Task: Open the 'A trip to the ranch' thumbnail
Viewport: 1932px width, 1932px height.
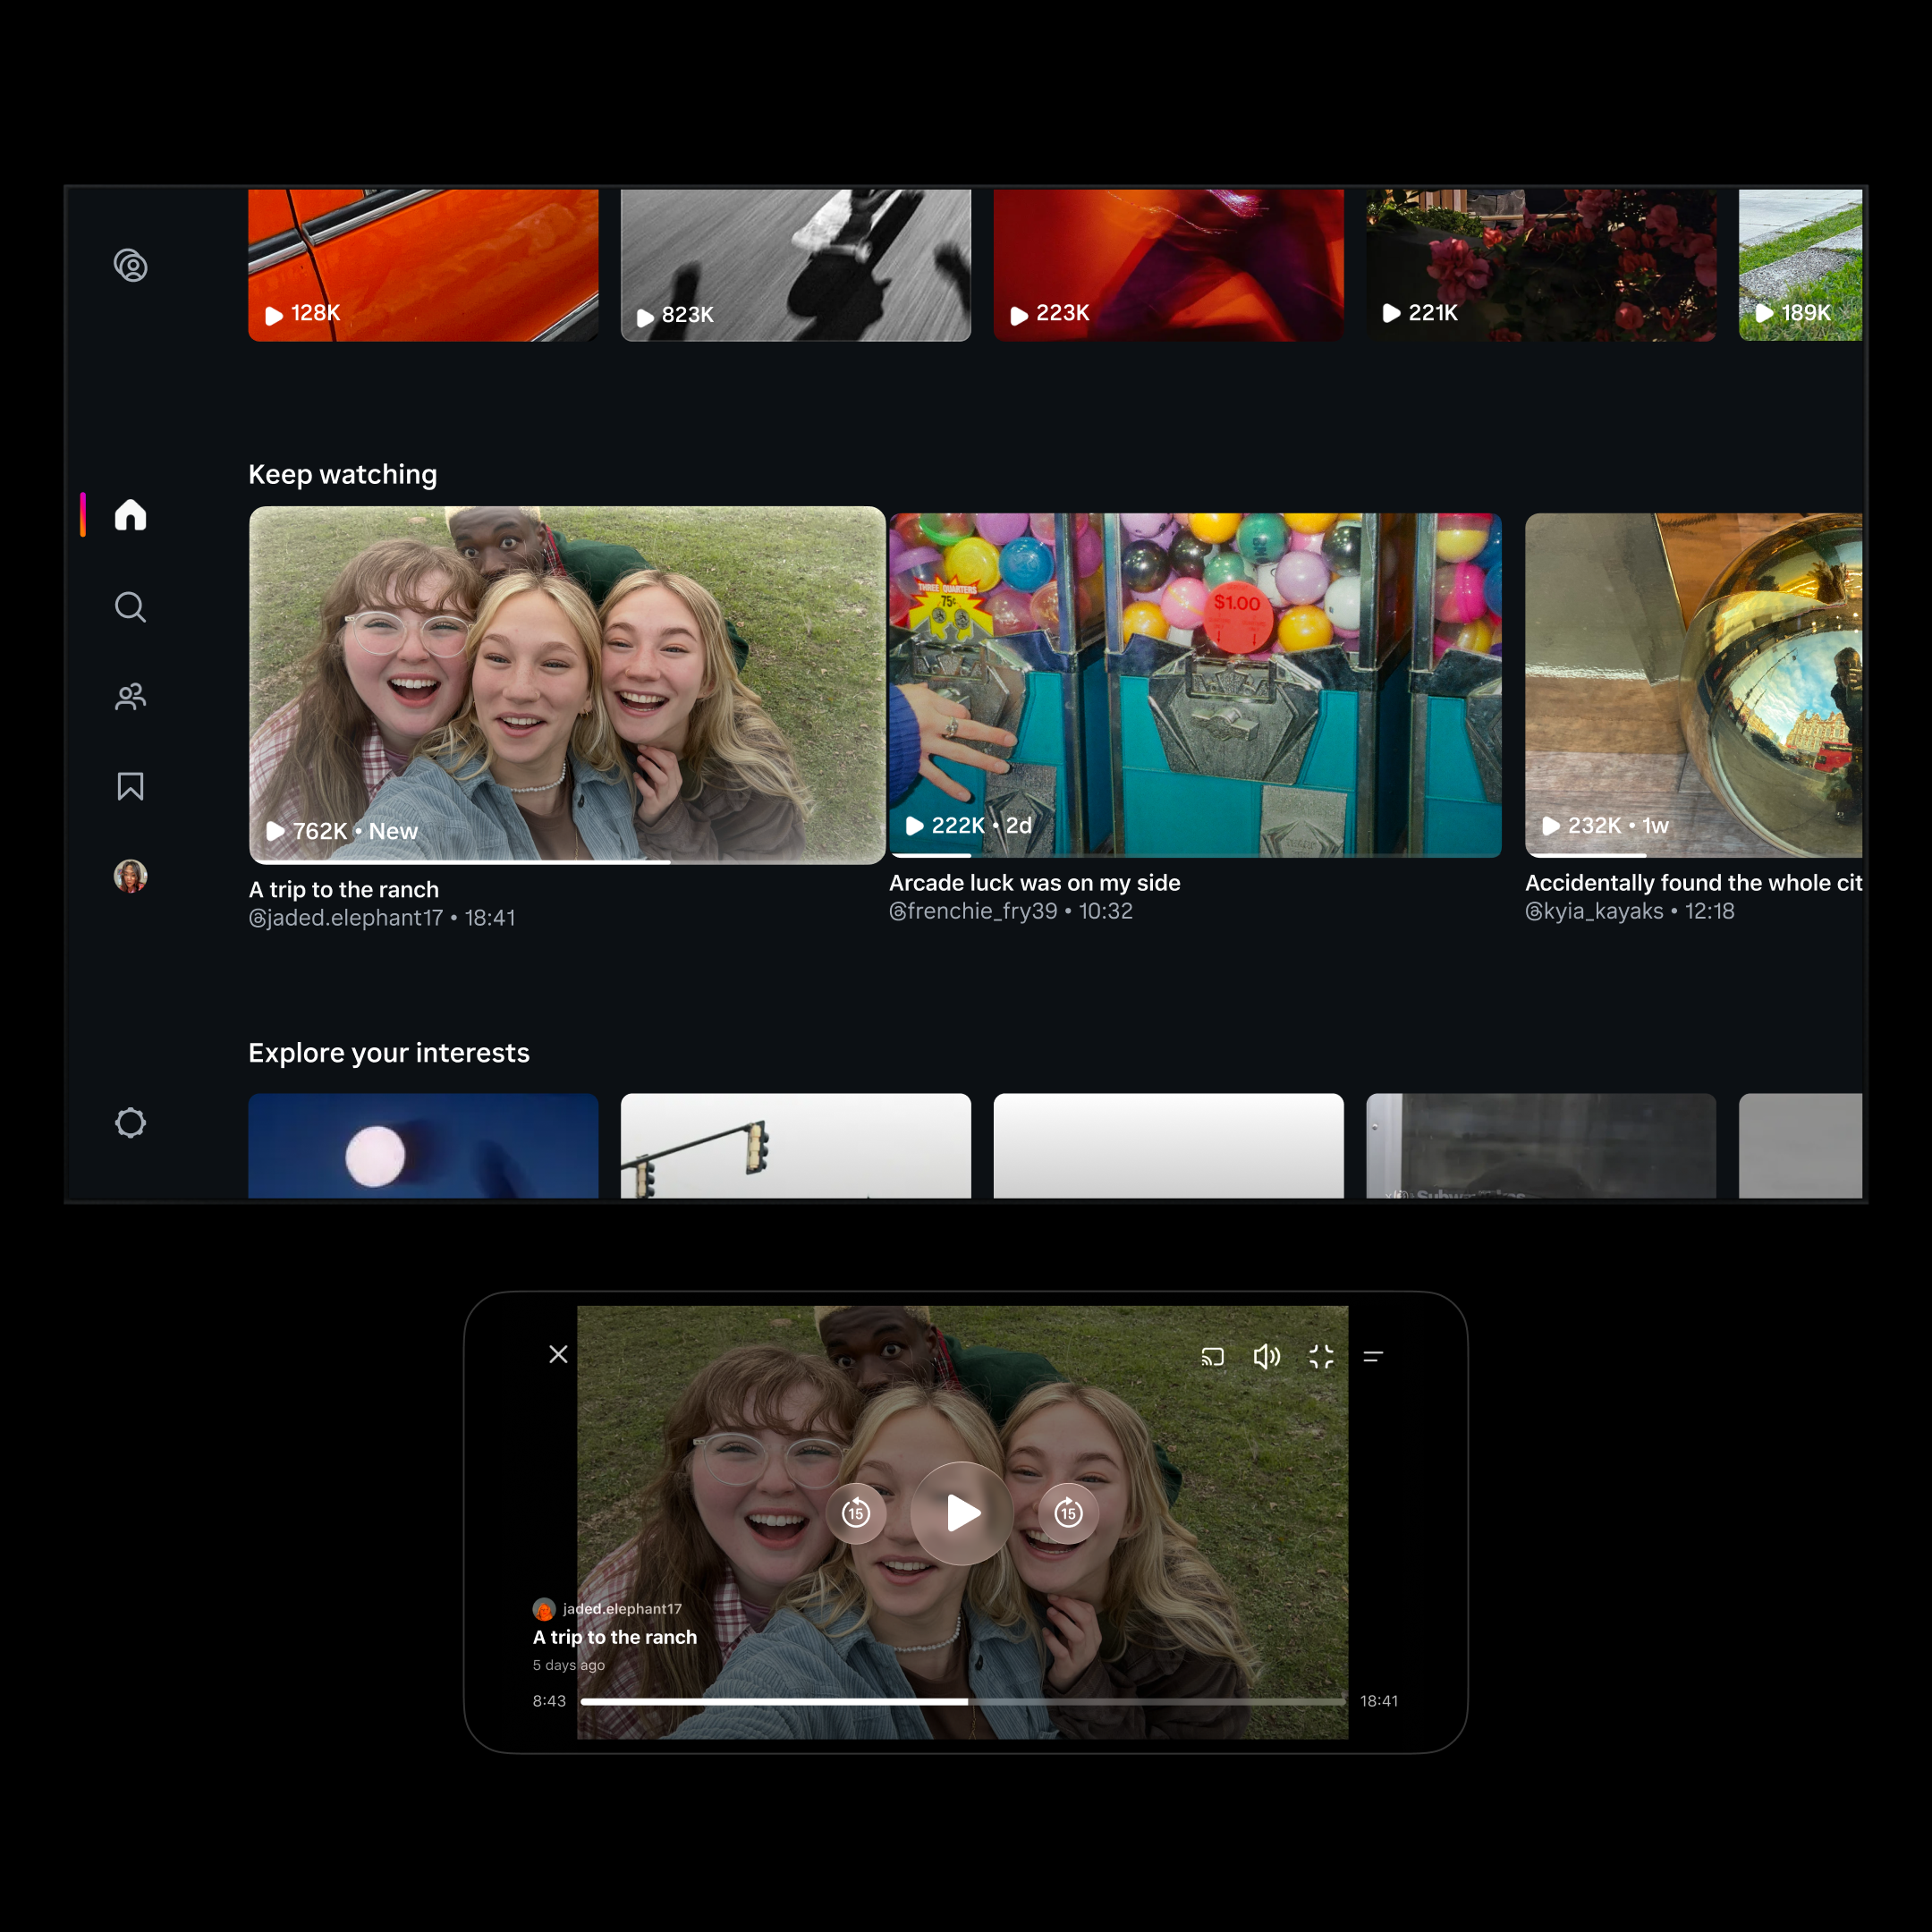Action: [x=567, y=685]
